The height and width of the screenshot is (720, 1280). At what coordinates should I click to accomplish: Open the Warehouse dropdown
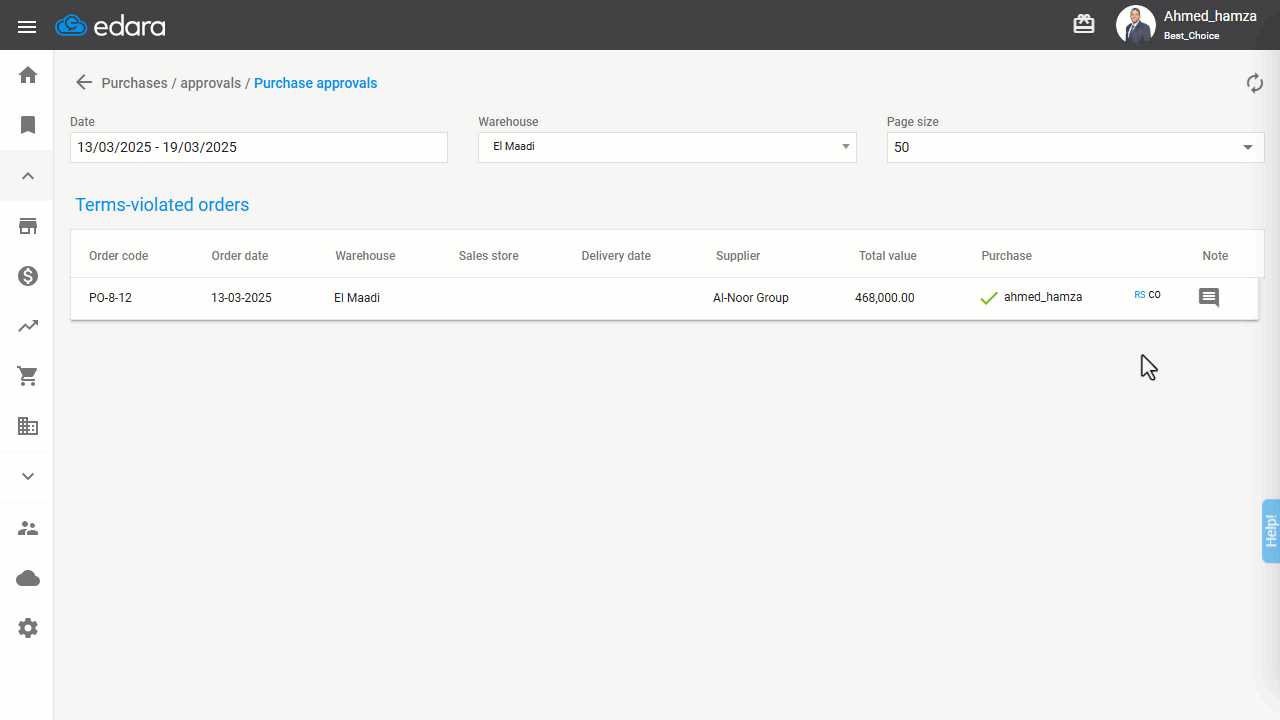[667, 147]
